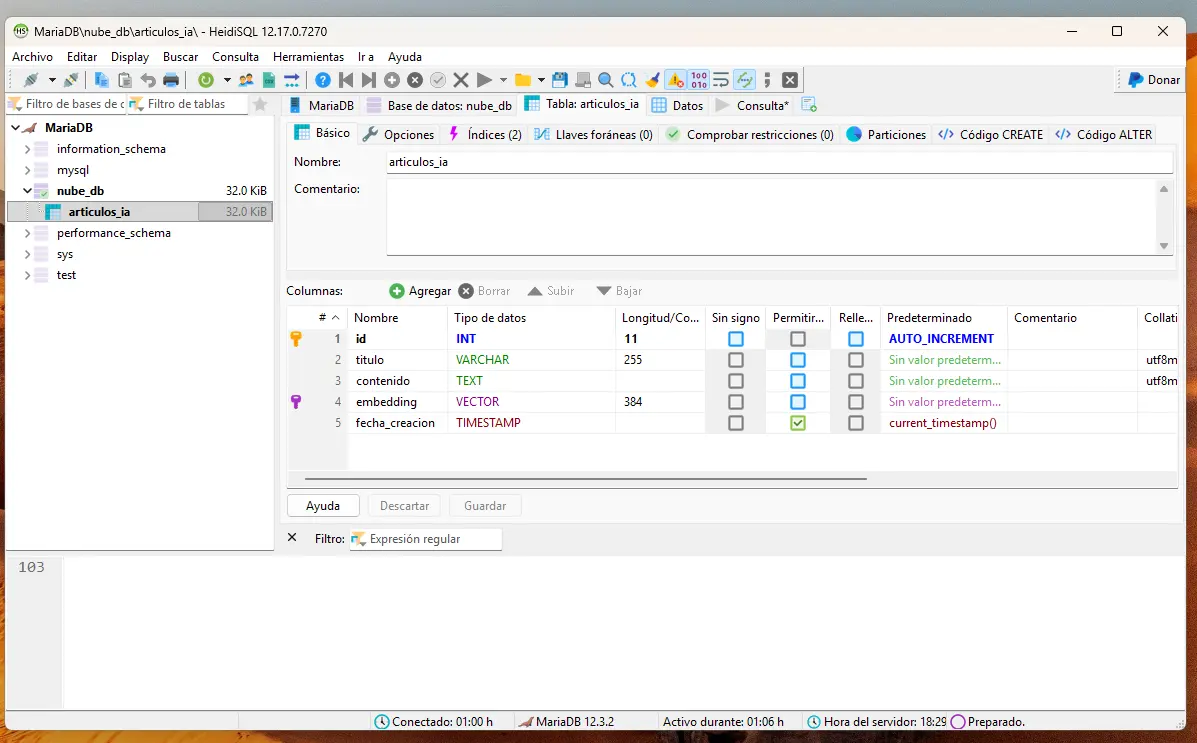Image resolution: width=1197 pixels, height=743 pixels.
Task: Toggle Sin signo checkbox for id column
Action: coord(735,338)
